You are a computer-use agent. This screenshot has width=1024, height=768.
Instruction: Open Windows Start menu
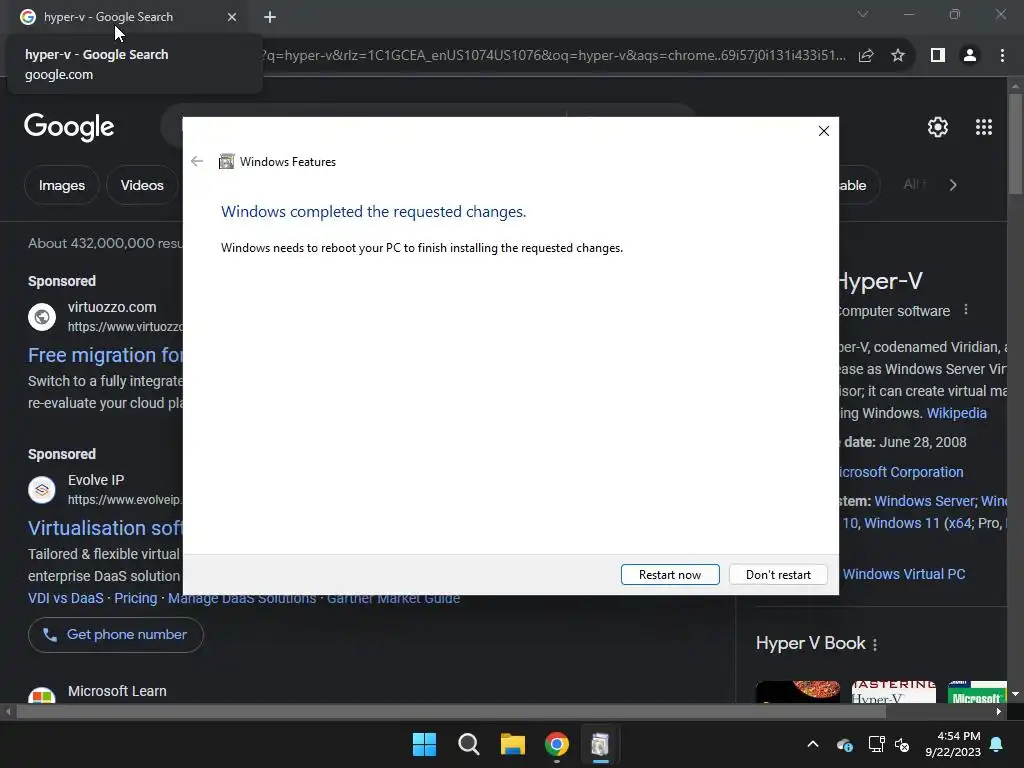[424, 744]
